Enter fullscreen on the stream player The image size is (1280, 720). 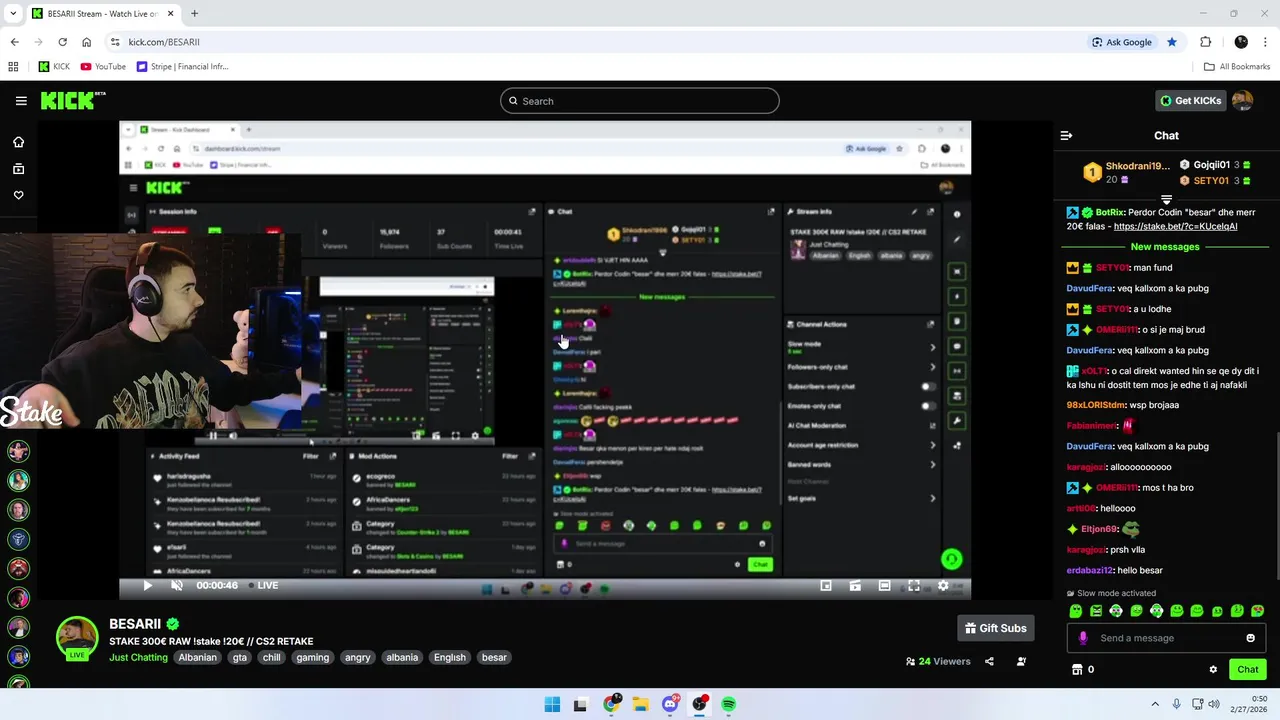914,585
